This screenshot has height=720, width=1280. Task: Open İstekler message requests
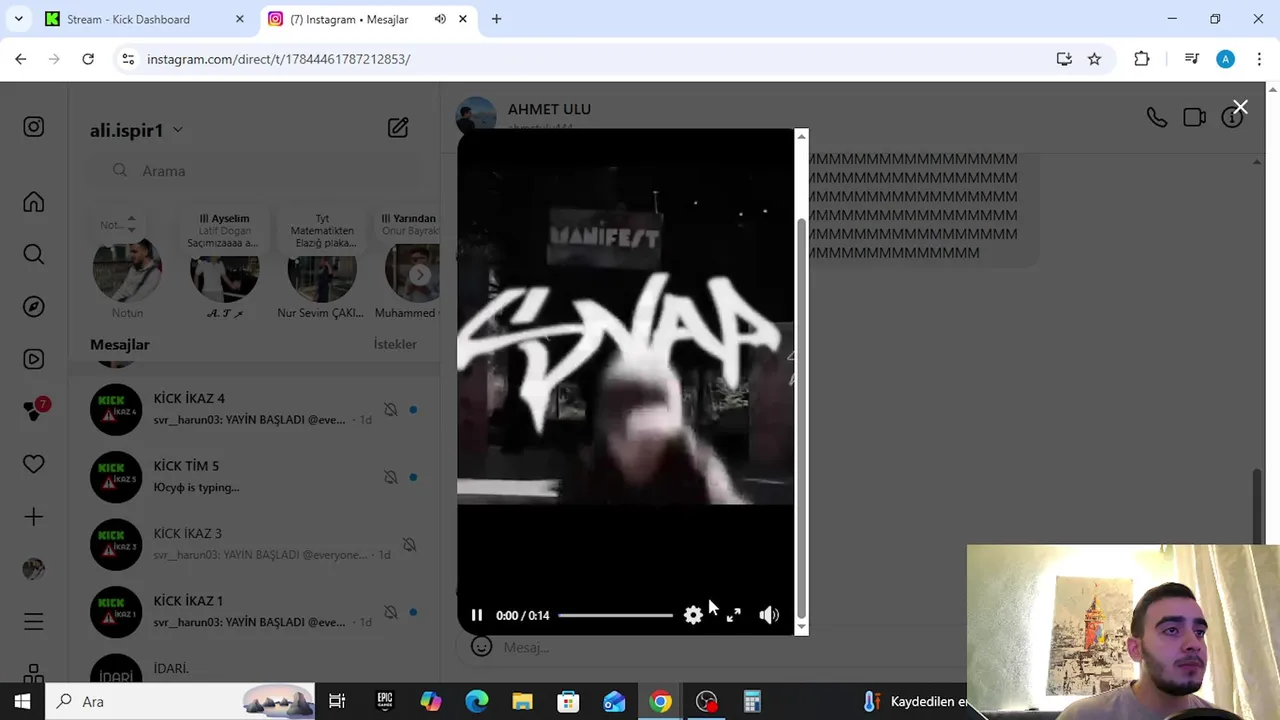[395, 344]
